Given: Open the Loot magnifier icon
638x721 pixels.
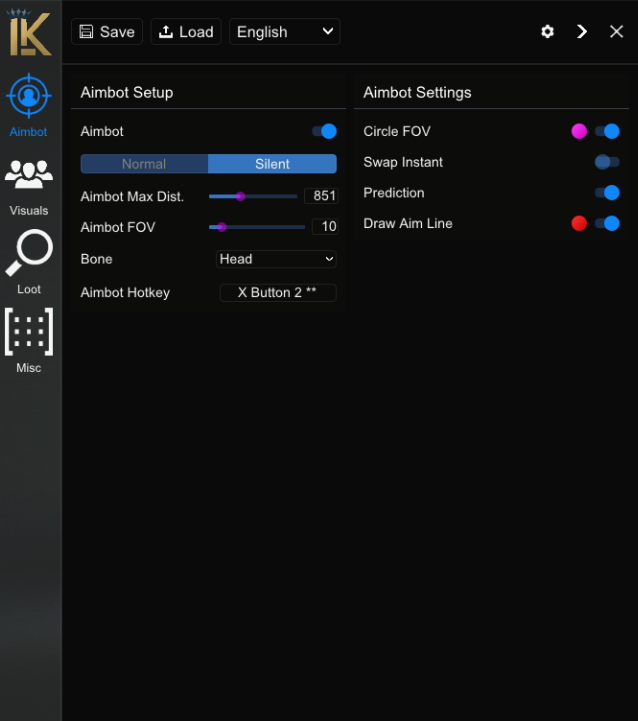Looking at the screenshot, I should (x=29, y=254).
